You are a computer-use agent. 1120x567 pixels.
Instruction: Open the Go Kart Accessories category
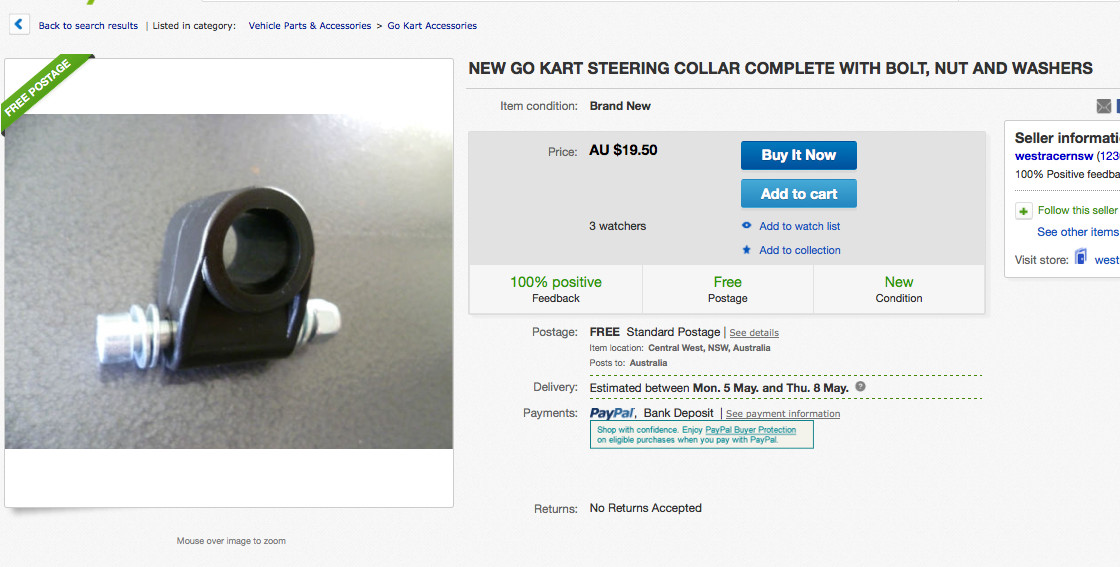tap(432, 26)
